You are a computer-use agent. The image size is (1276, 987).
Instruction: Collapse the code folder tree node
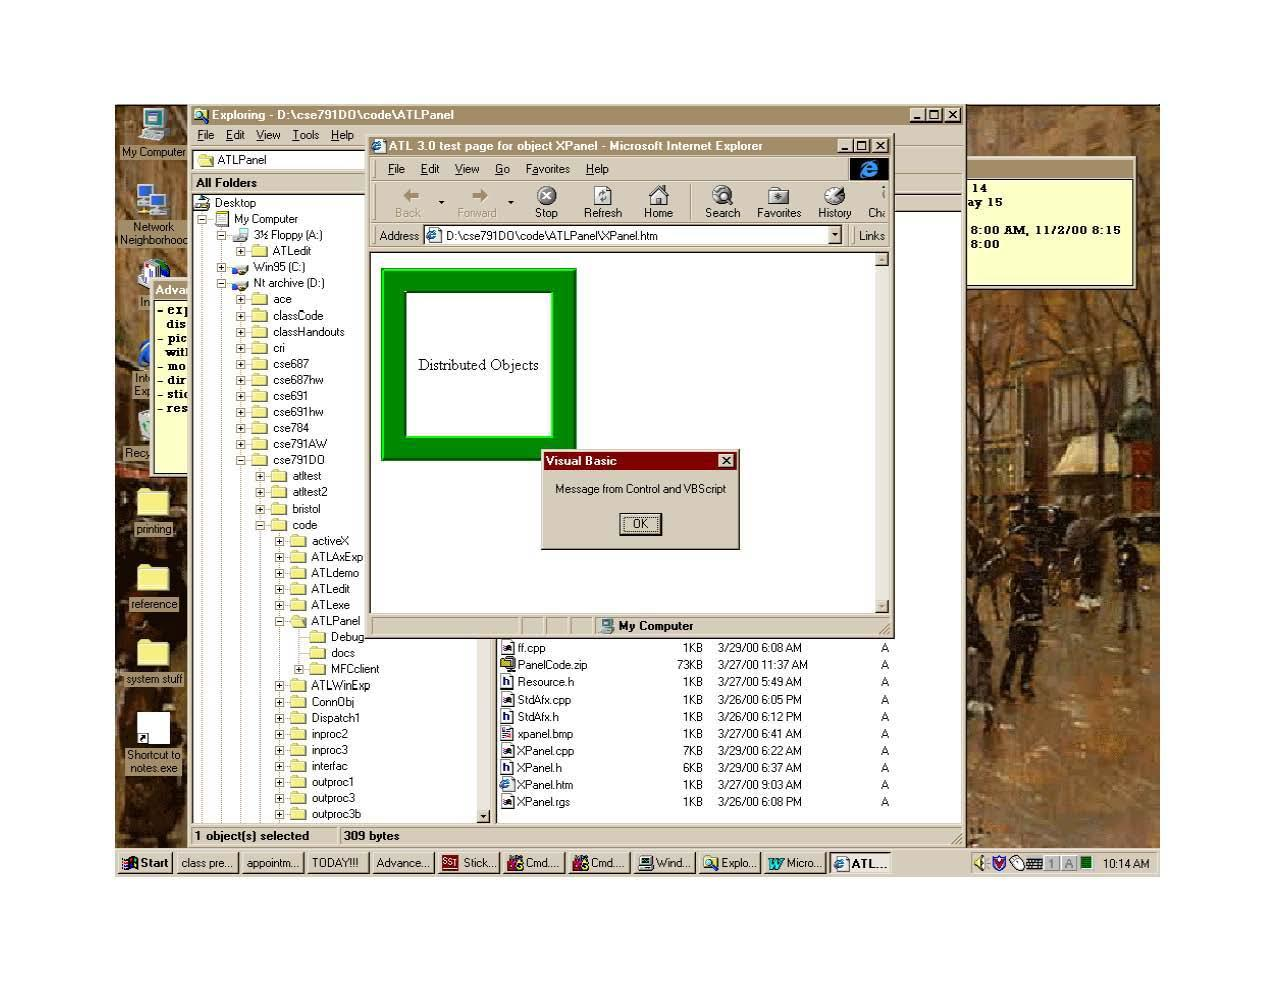pyautogui.click(x=260, y=524)
